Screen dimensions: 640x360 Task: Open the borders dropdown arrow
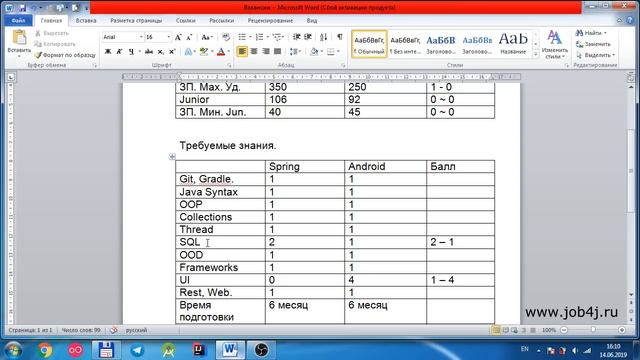pos(338,51)
